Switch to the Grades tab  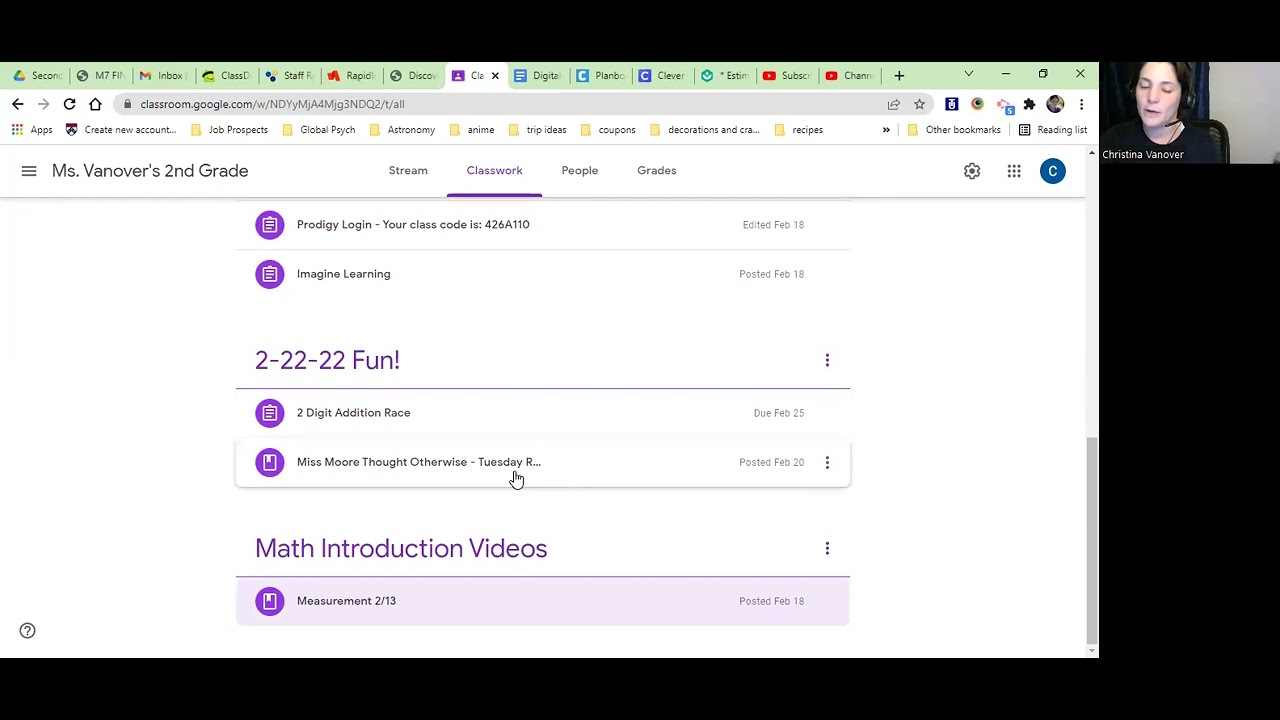(657, 171)
